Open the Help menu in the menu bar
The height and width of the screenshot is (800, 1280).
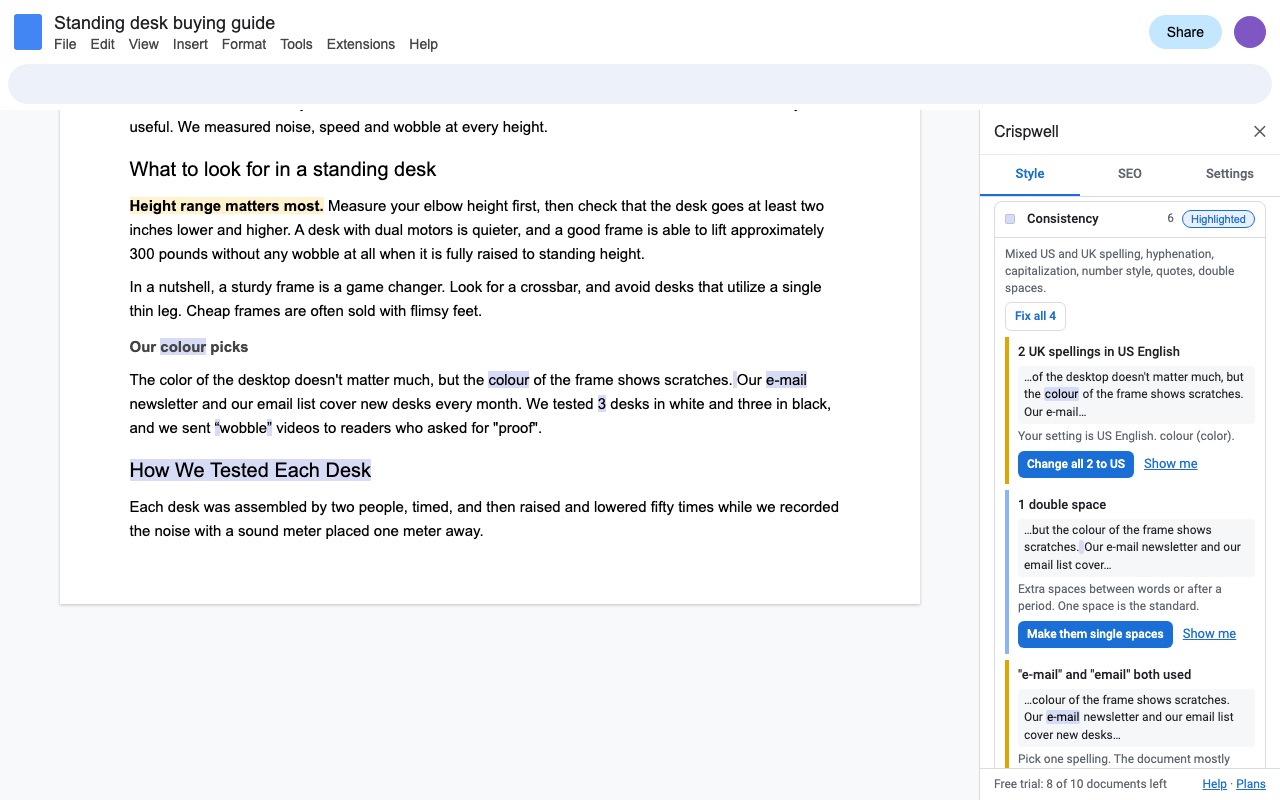(423, 44)
